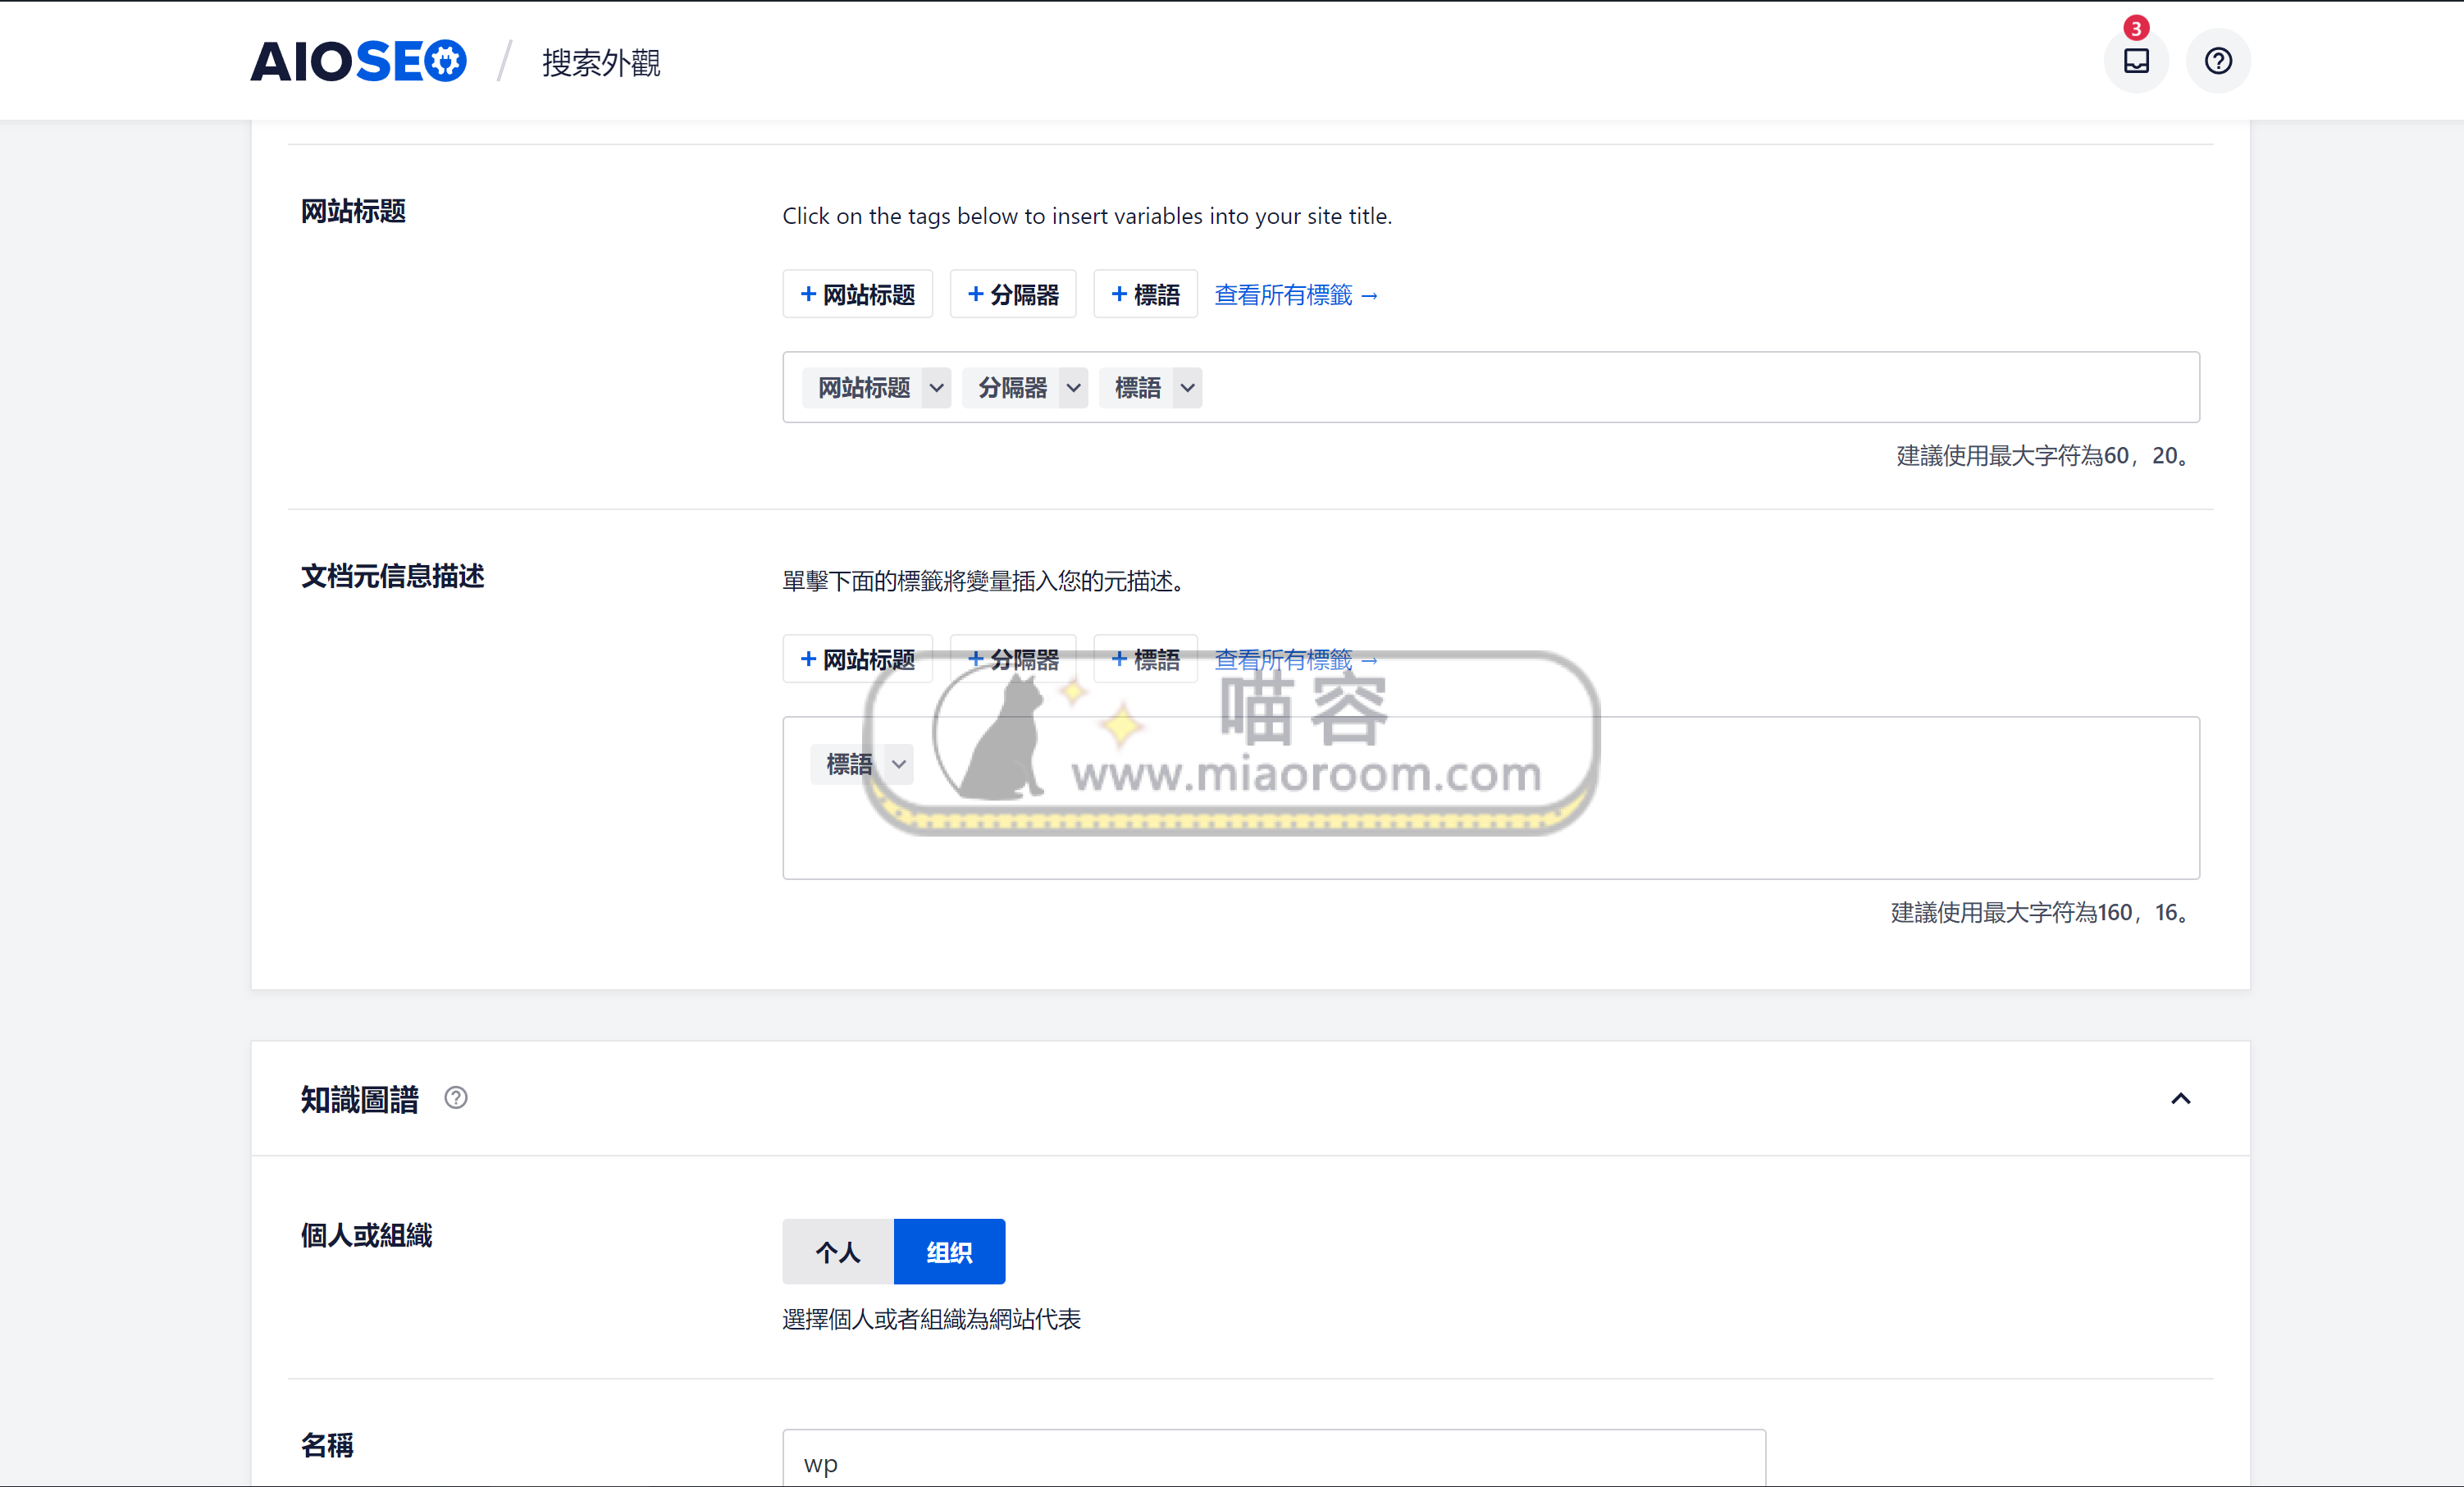The image size is (2464, 1487).
Task: Add 標語 tag to site title
Action: point(1145,295)
